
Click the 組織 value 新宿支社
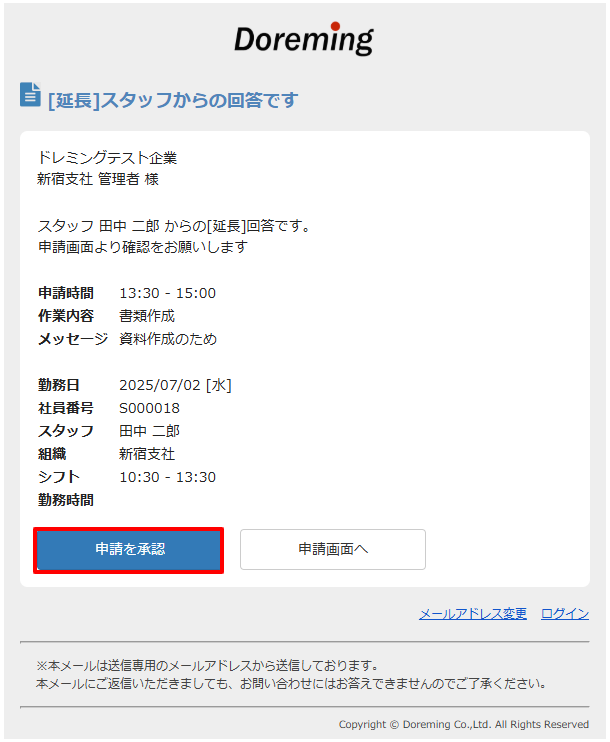[x=147, y=454]
